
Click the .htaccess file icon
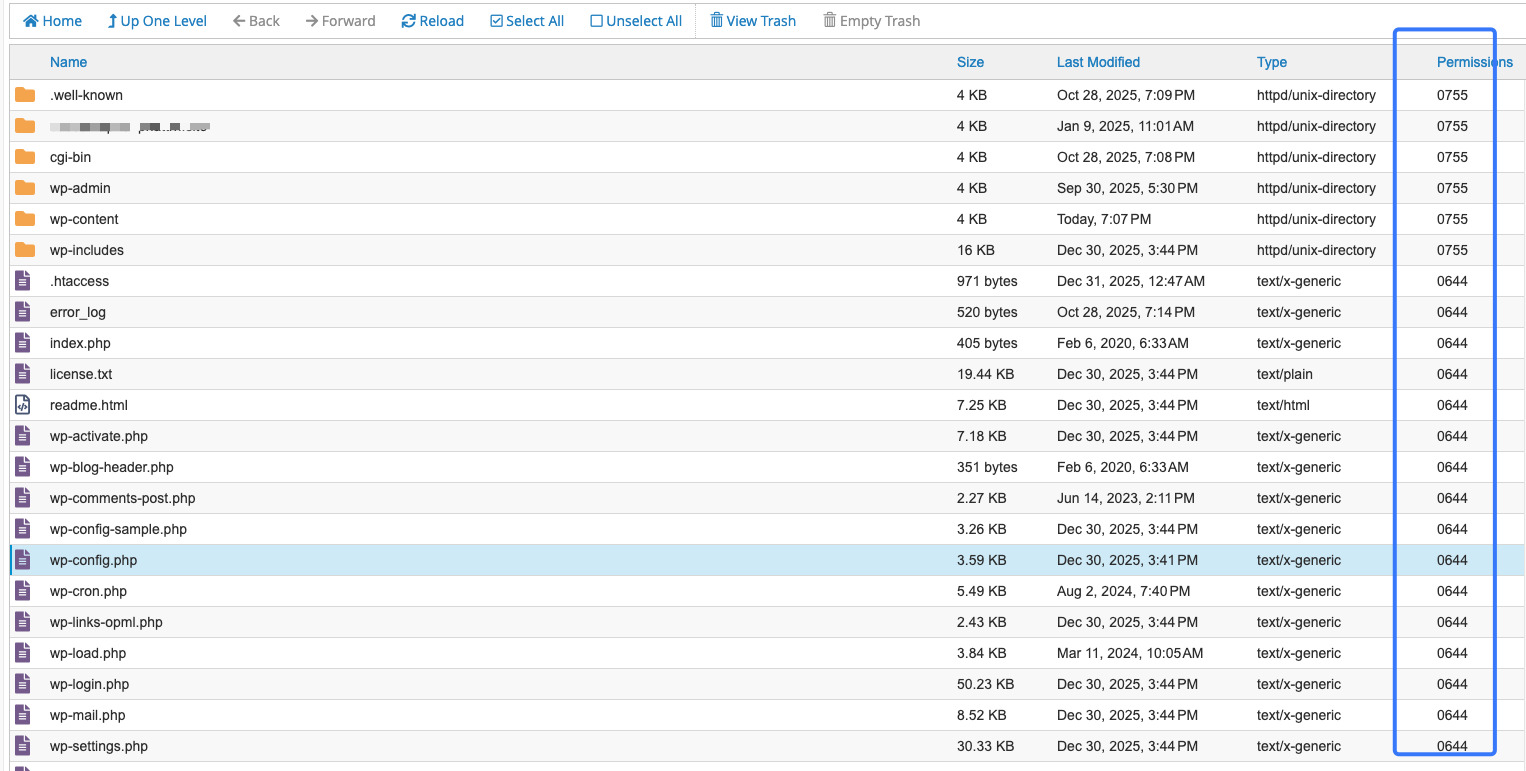click(x=23, y=281)
